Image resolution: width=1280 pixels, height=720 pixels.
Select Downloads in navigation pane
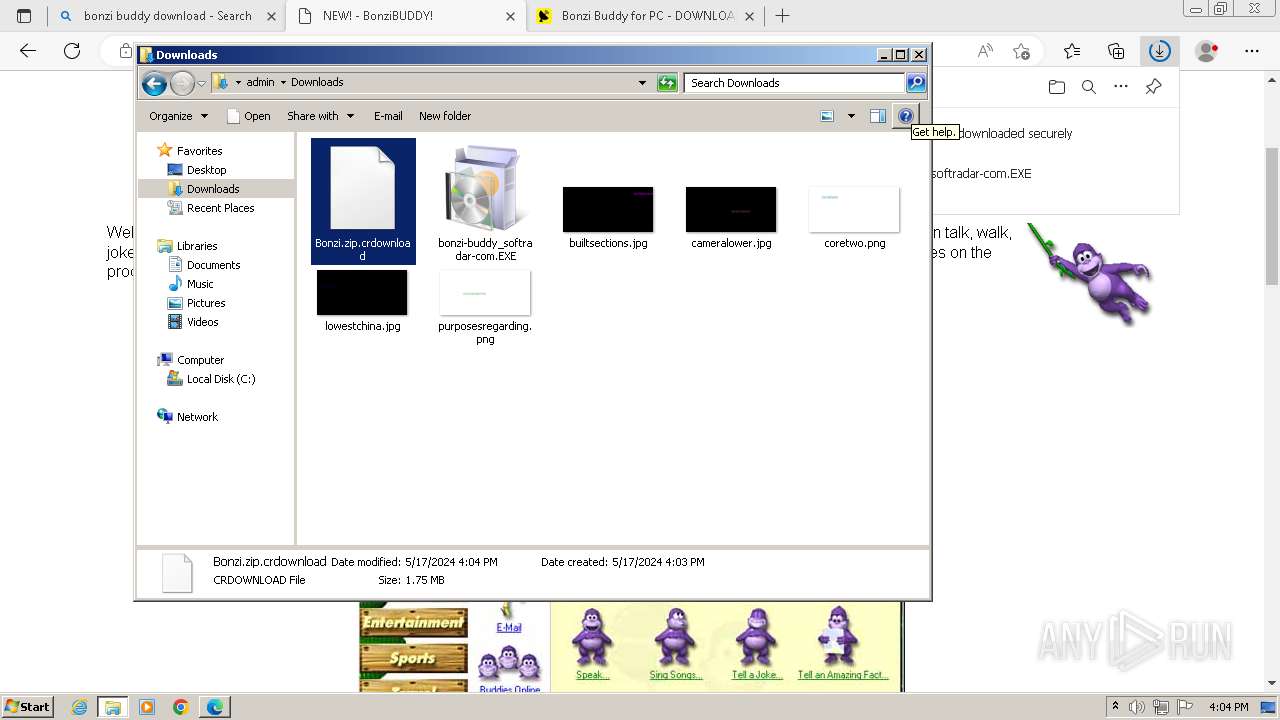point(213,189)
